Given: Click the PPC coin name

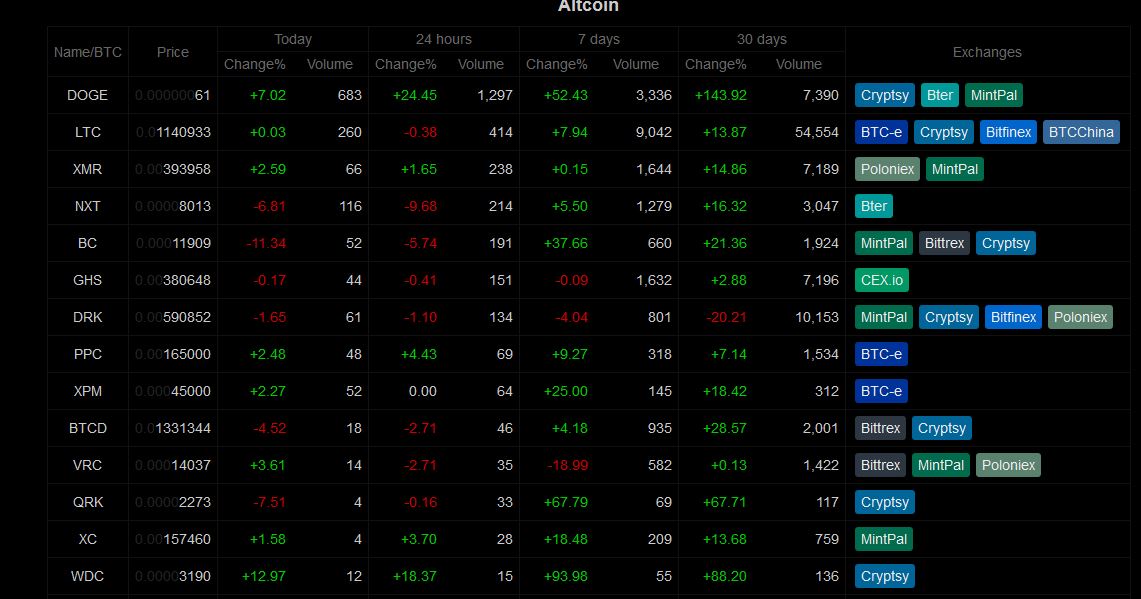Looking at the screenshot, I should (87, 355).
